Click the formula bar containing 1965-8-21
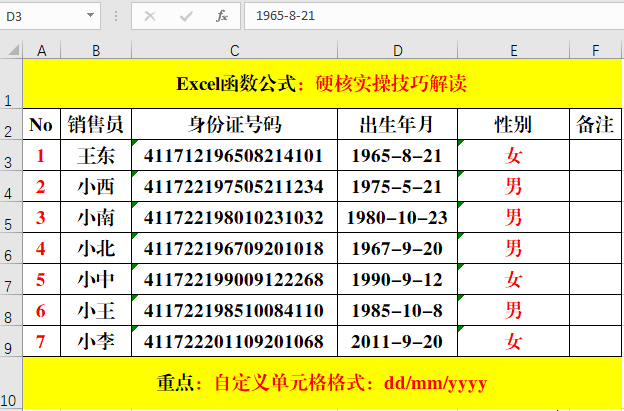Viewport: 624px width, 411px height. click(434, 16)
